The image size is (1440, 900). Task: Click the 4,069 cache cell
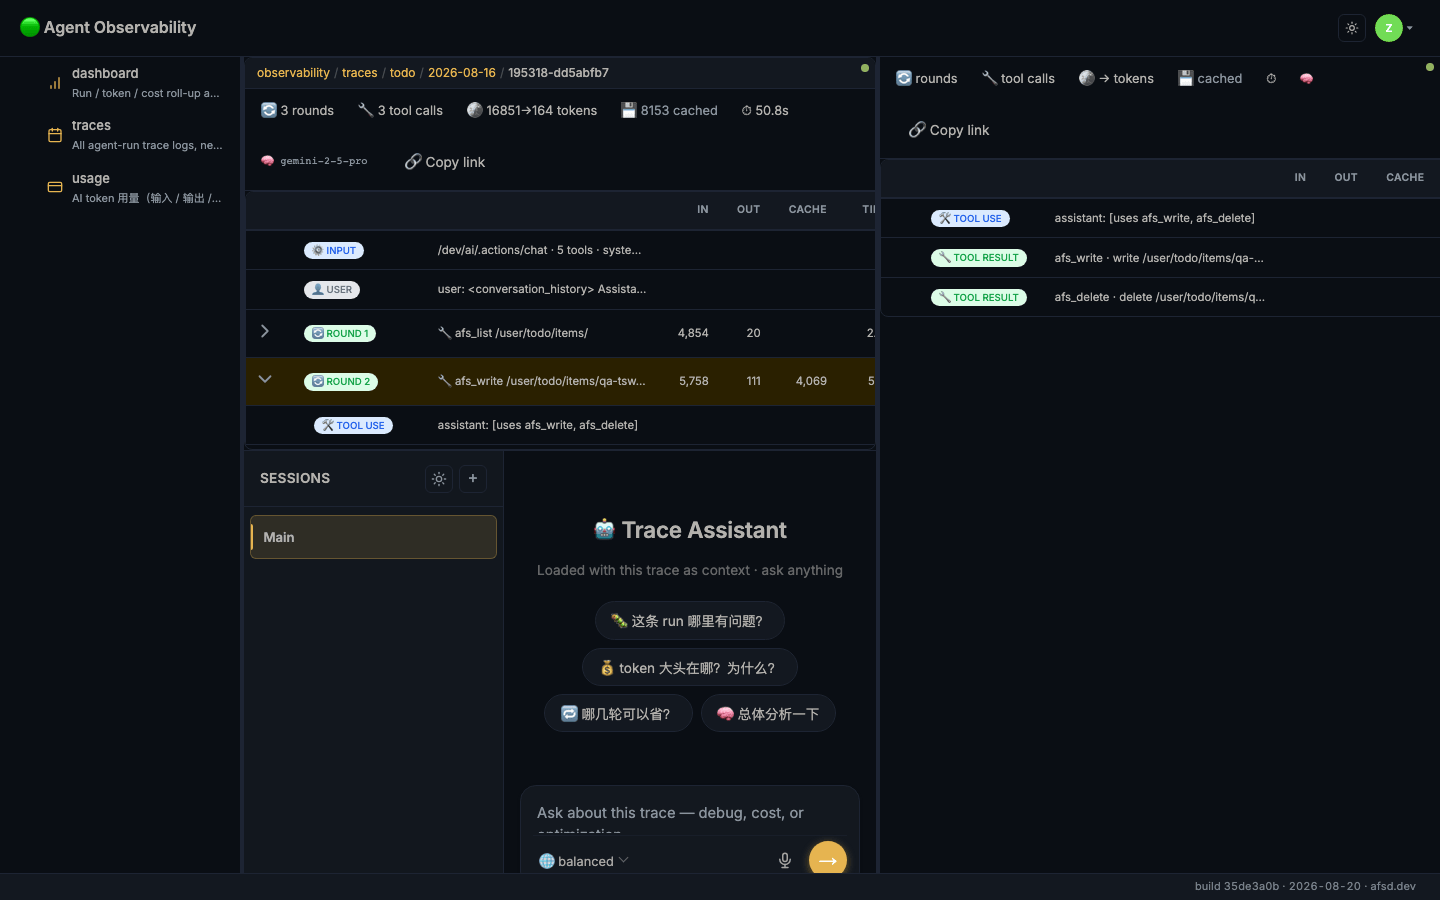(x=811, y=381)
